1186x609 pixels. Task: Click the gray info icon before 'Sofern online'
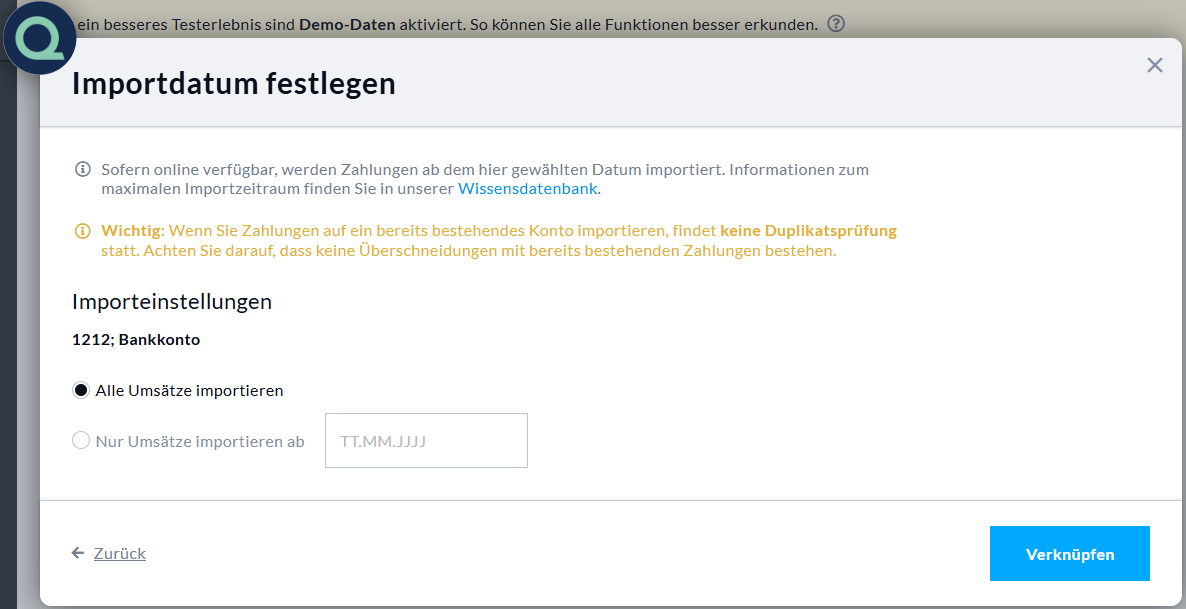pos(83,169)
